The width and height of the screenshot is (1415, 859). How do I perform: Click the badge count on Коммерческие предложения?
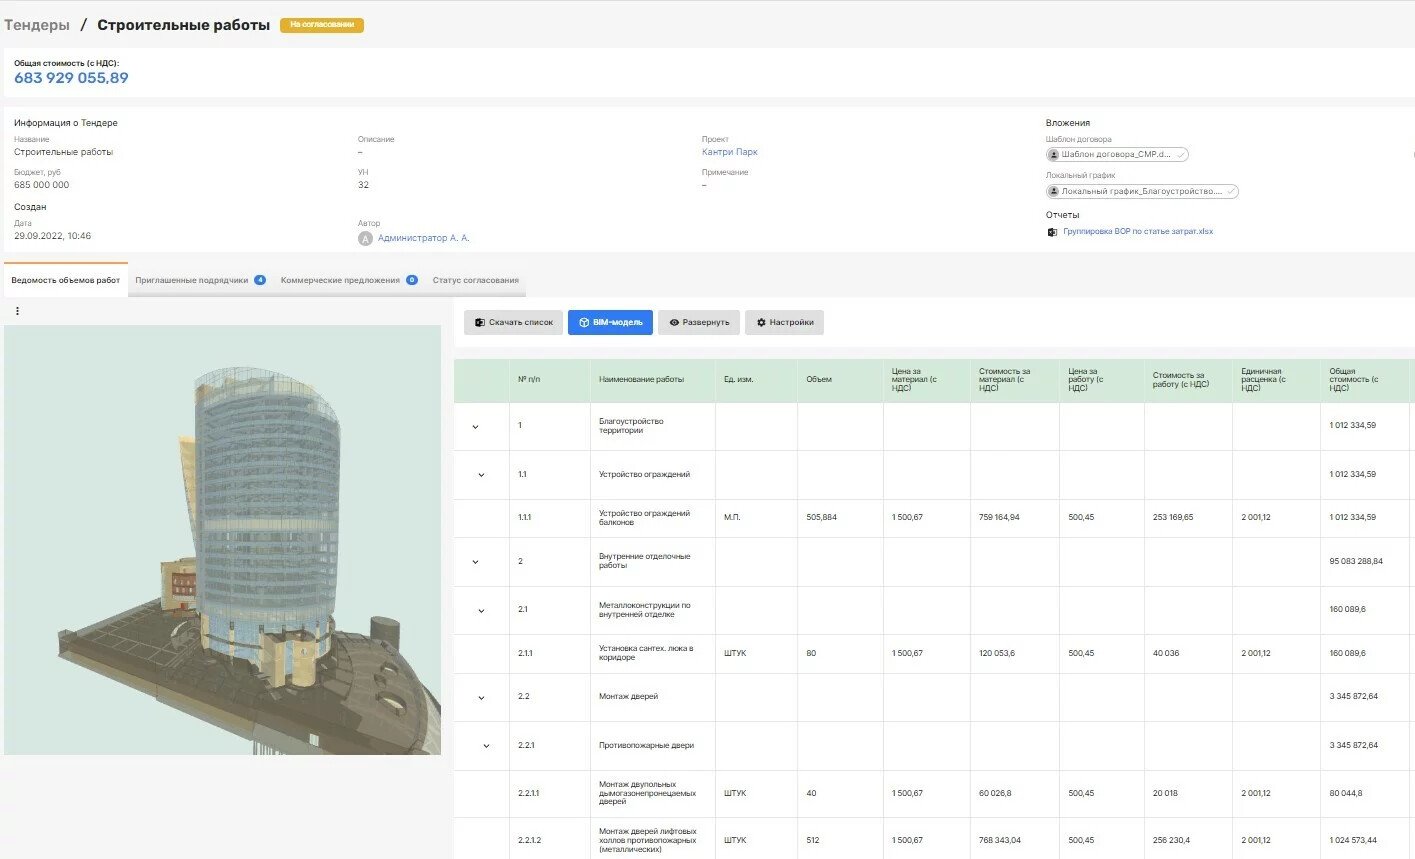[412, 280]
